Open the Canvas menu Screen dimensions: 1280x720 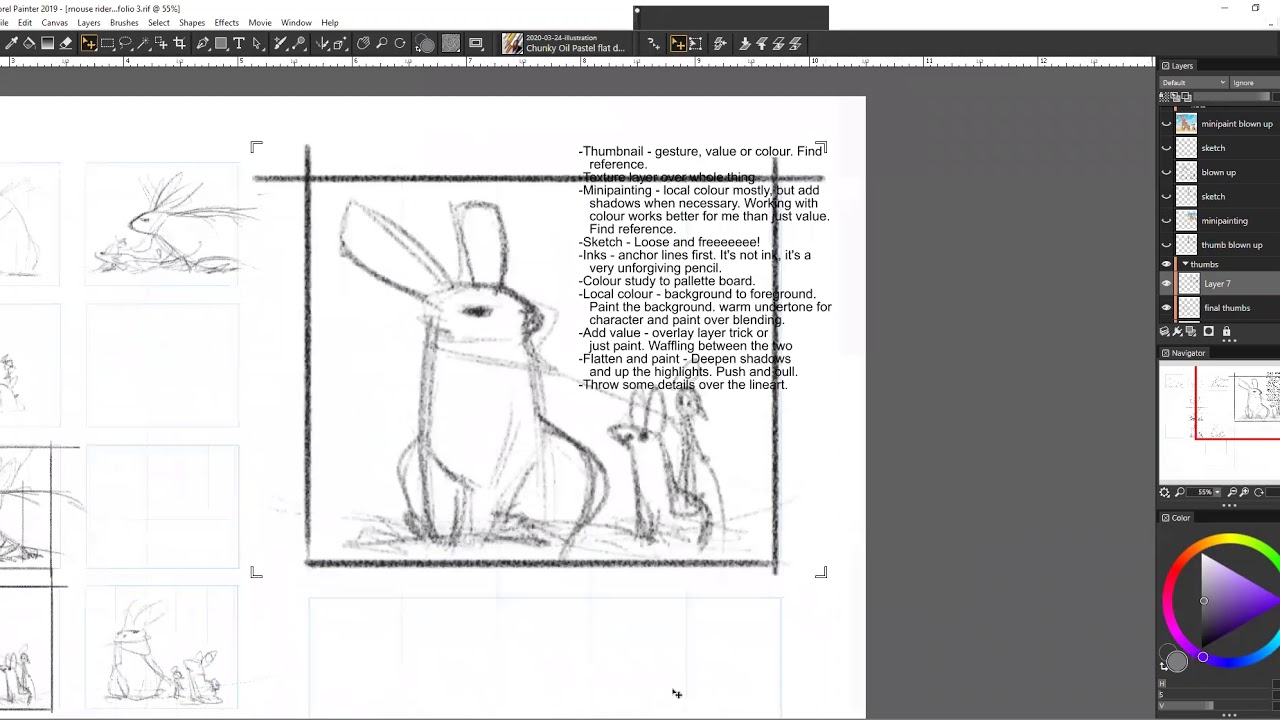(x=55, y=22)
